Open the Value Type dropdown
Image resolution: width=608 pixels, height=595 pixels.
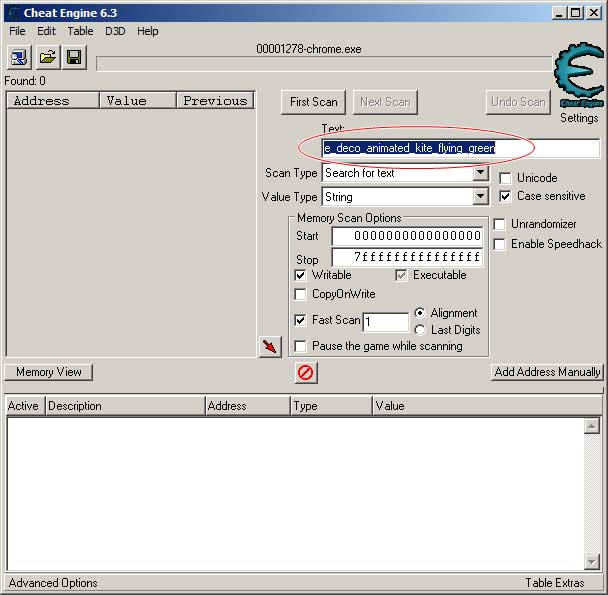pyautogui.click(x=480, y=197)
